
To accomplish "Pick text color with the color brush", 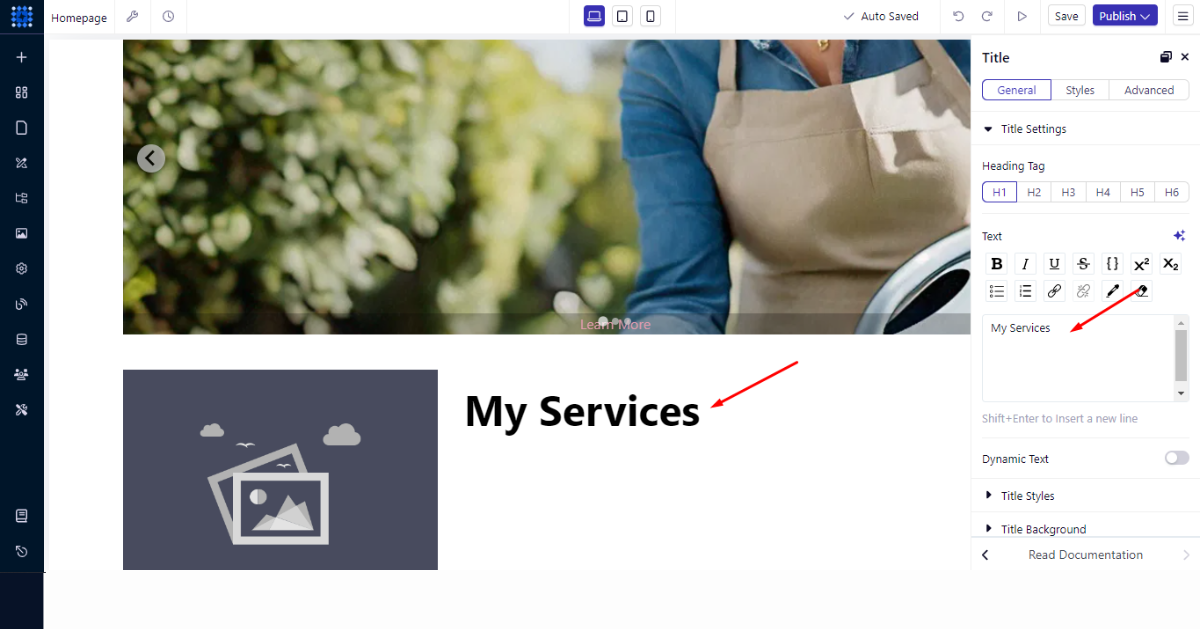I will coord(1112,291).
